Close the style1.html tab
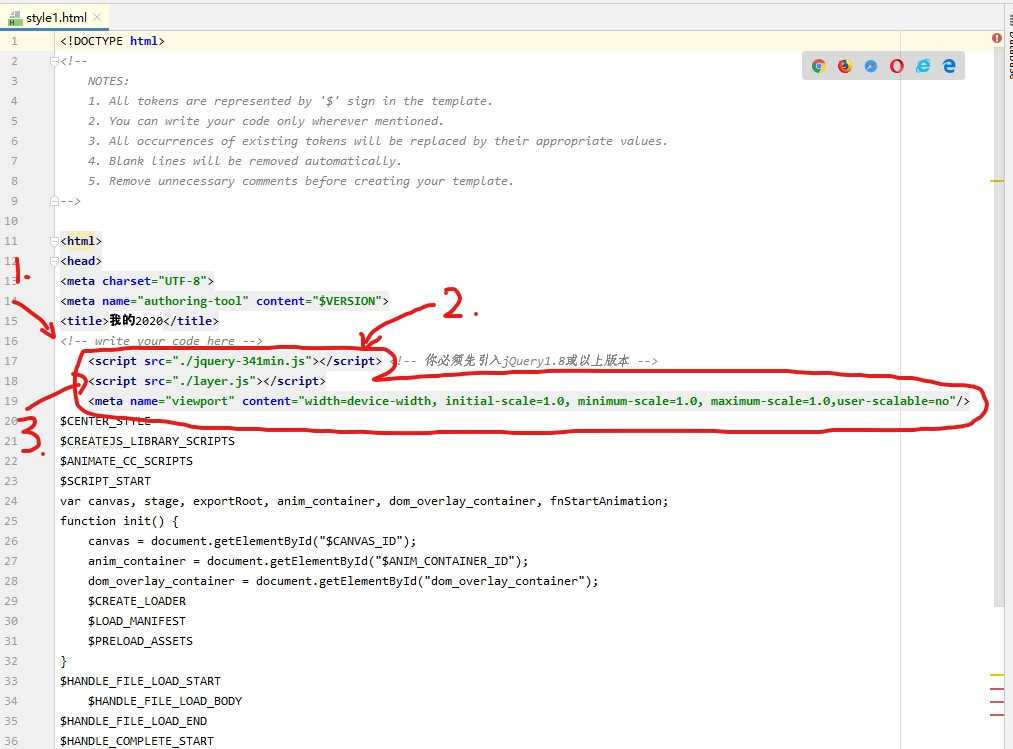1013x749 pixels. (x=97, y=17)
